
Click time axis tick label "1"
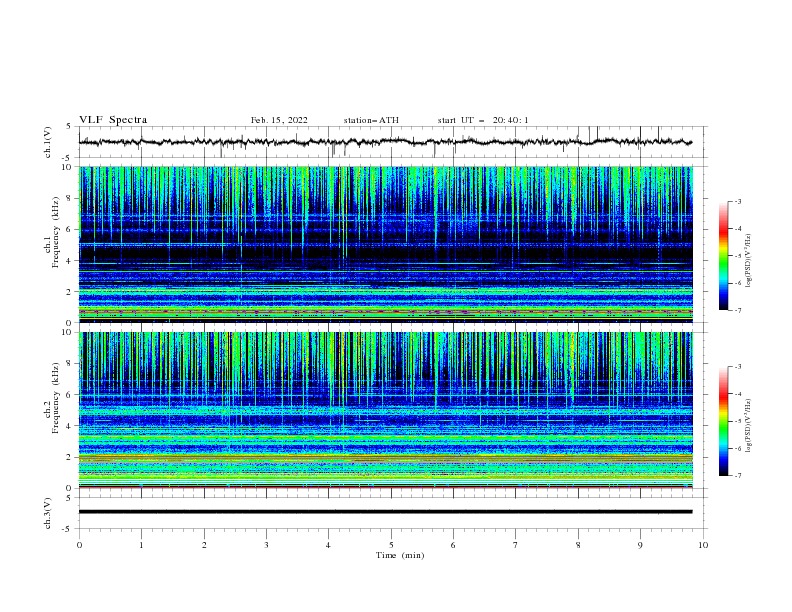coord(141,545)
